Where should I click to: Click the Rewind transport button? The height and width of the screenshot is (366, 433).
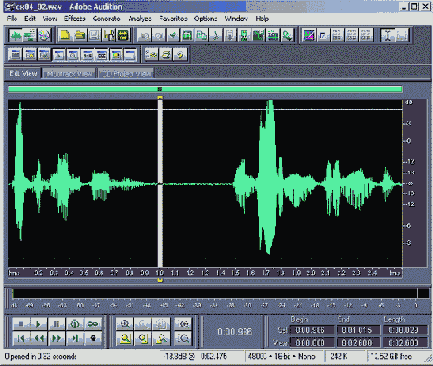pyautogui.click(x=38, y=339)
